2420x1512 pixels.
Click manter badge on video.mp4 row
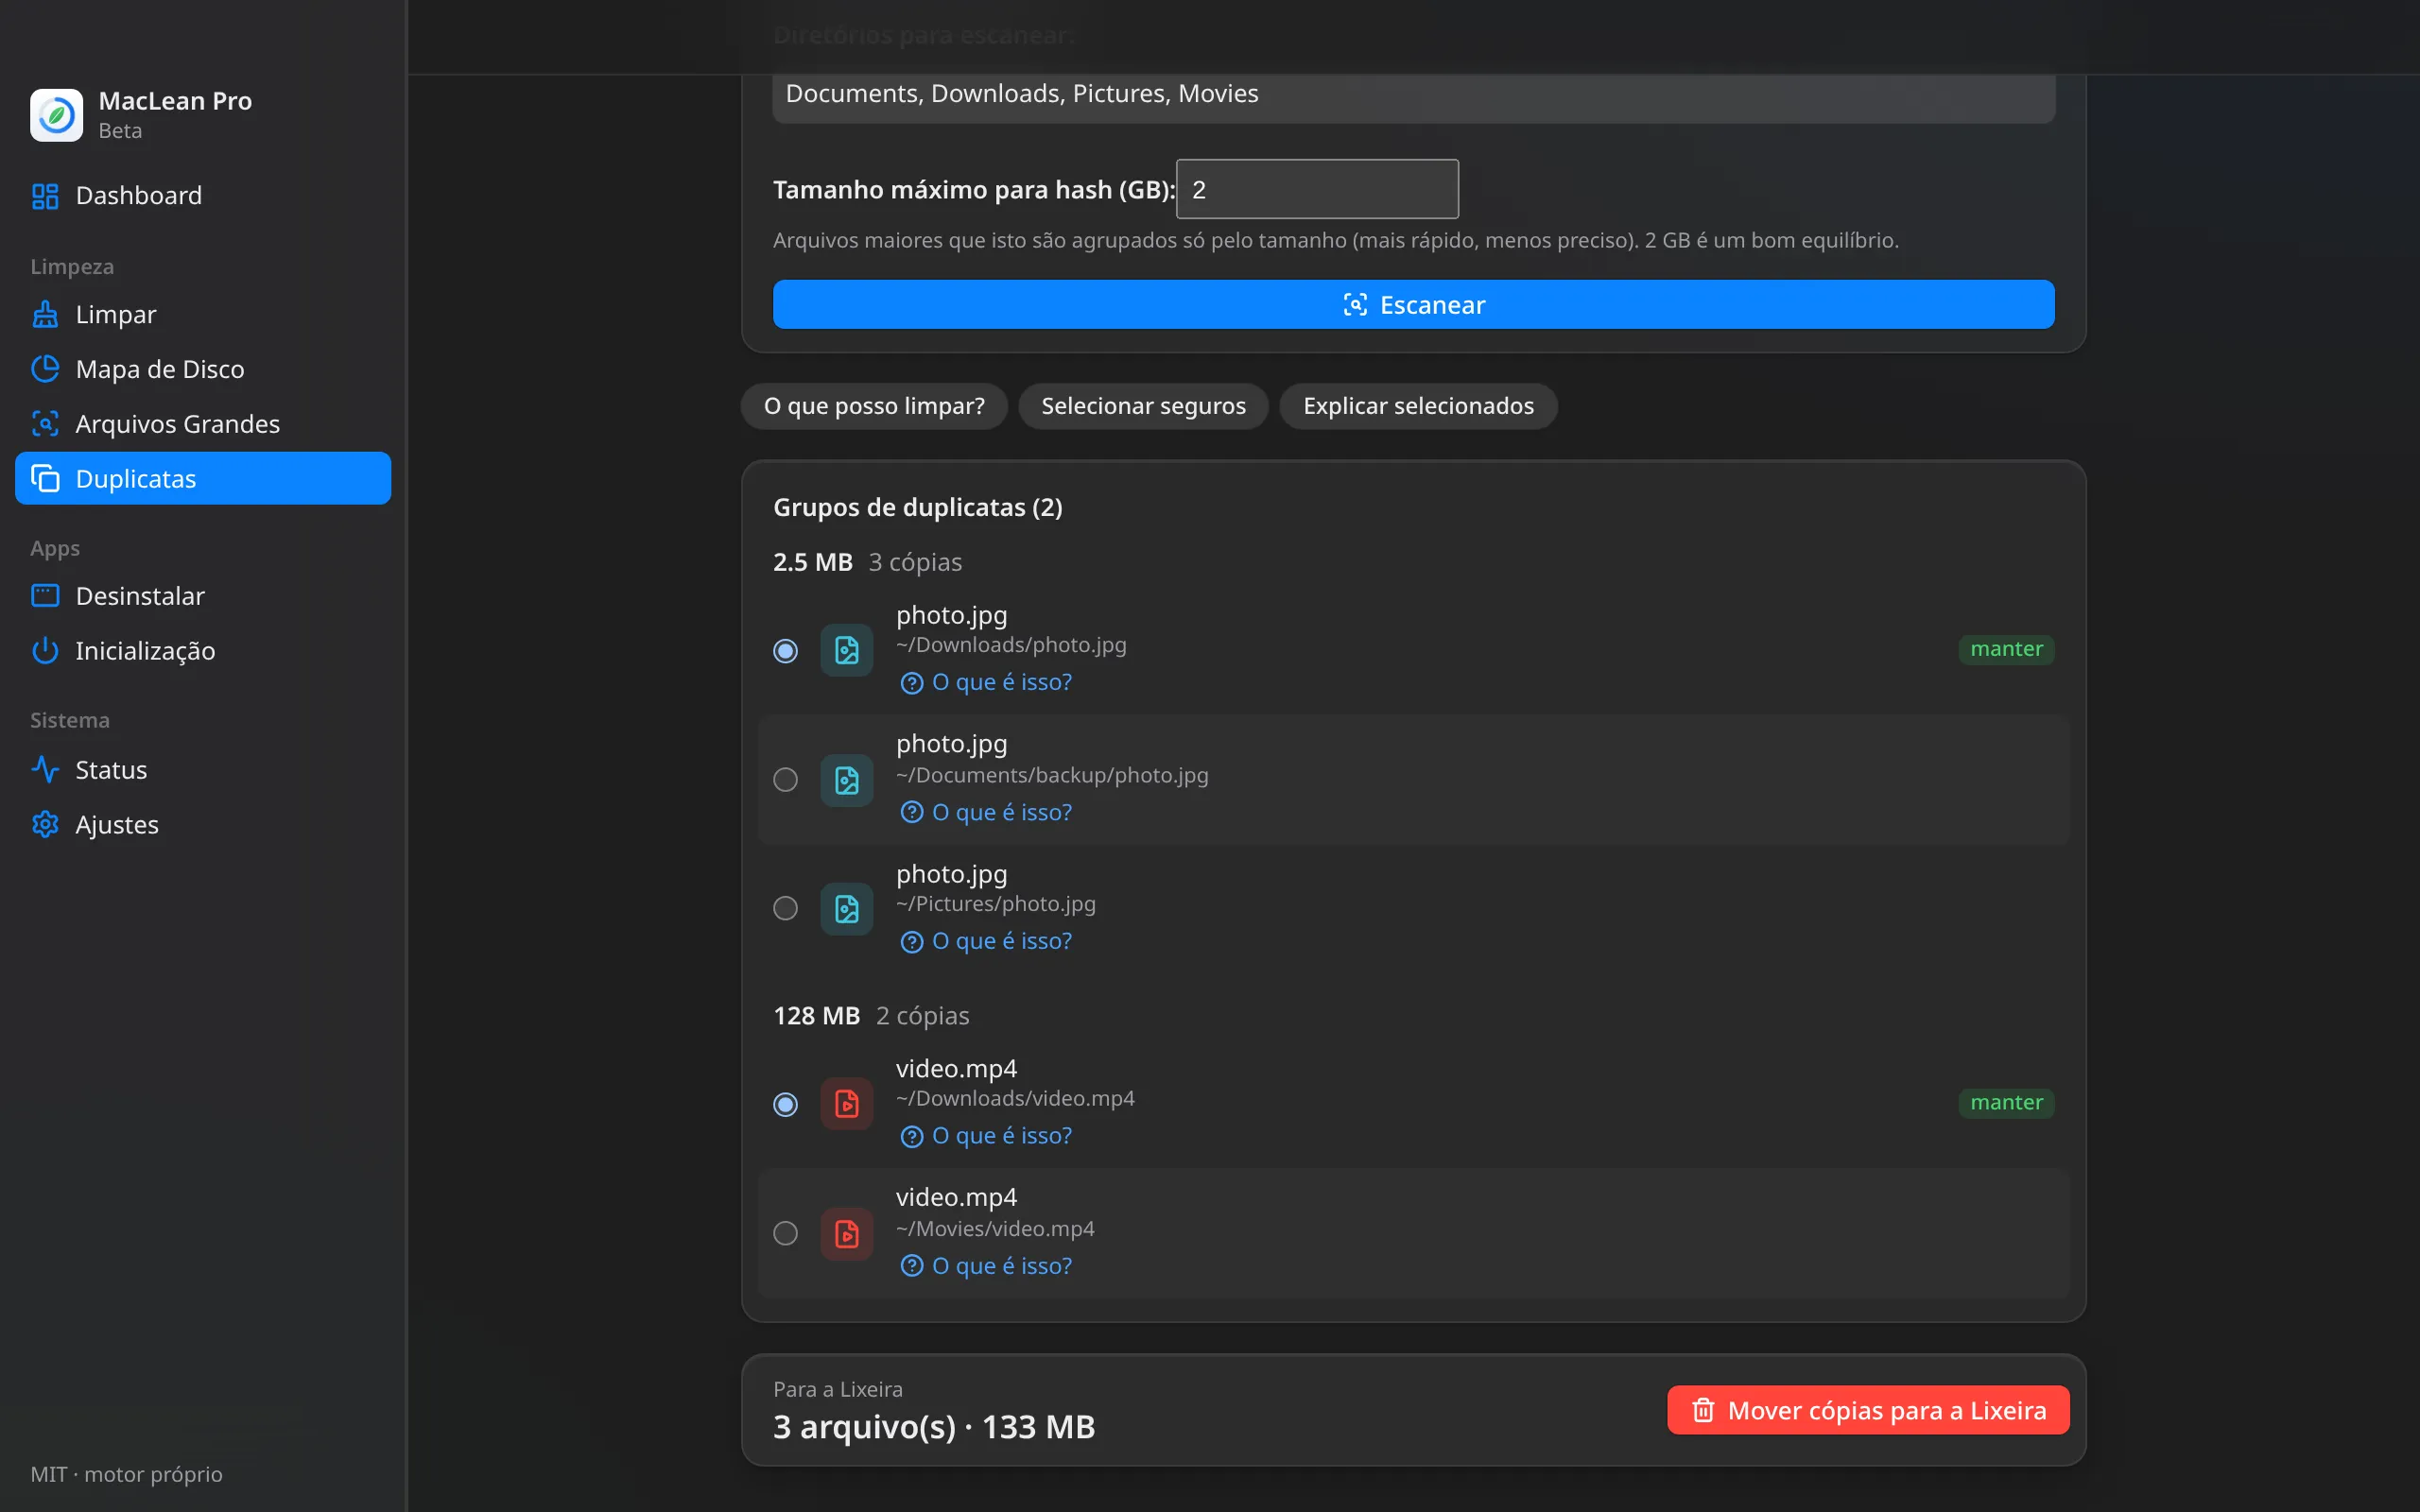2006,1103
